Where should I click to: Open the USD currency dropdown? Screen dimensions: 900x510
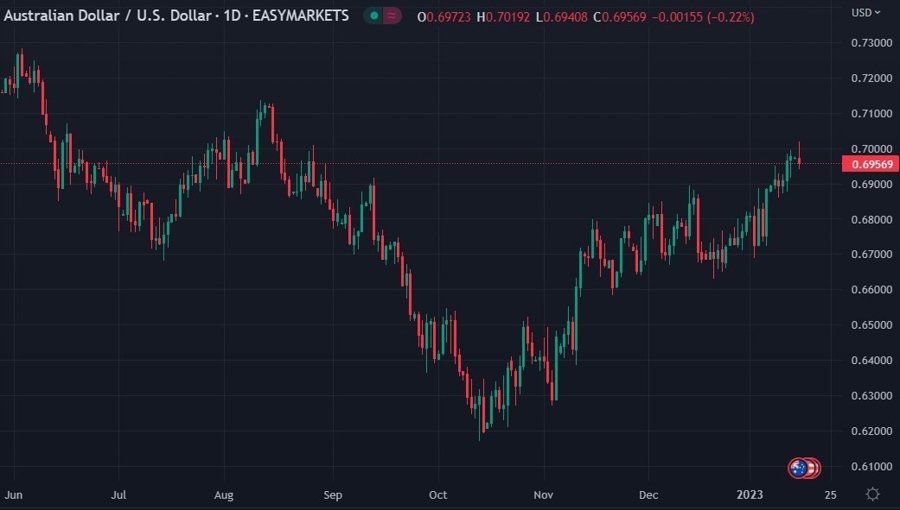866,12
